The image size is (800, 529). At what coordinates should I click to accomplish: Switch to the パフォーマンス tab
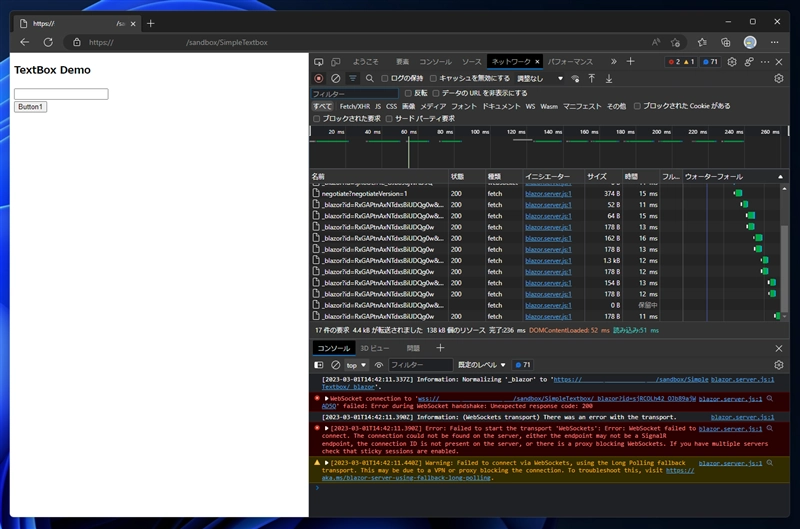click(570, 62)
